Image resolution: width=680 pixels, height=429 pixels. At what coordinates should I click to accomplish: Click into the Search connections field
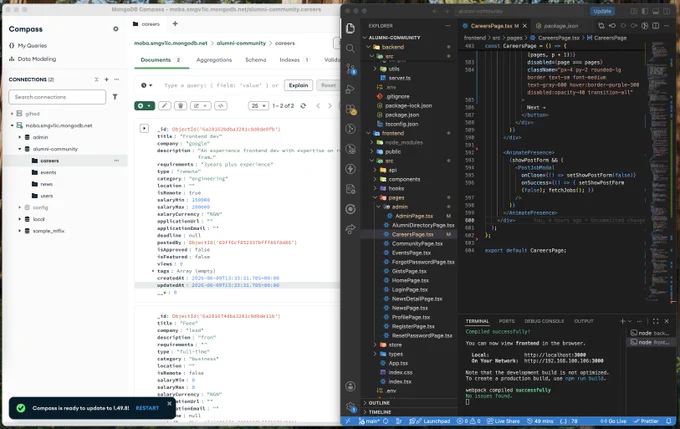point(57,97)
